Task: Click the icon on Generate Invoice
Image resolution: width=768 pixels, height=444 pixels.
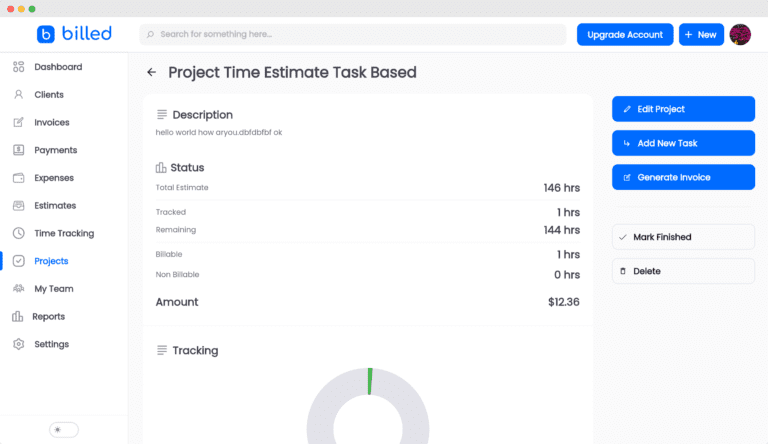Action: 627,177
